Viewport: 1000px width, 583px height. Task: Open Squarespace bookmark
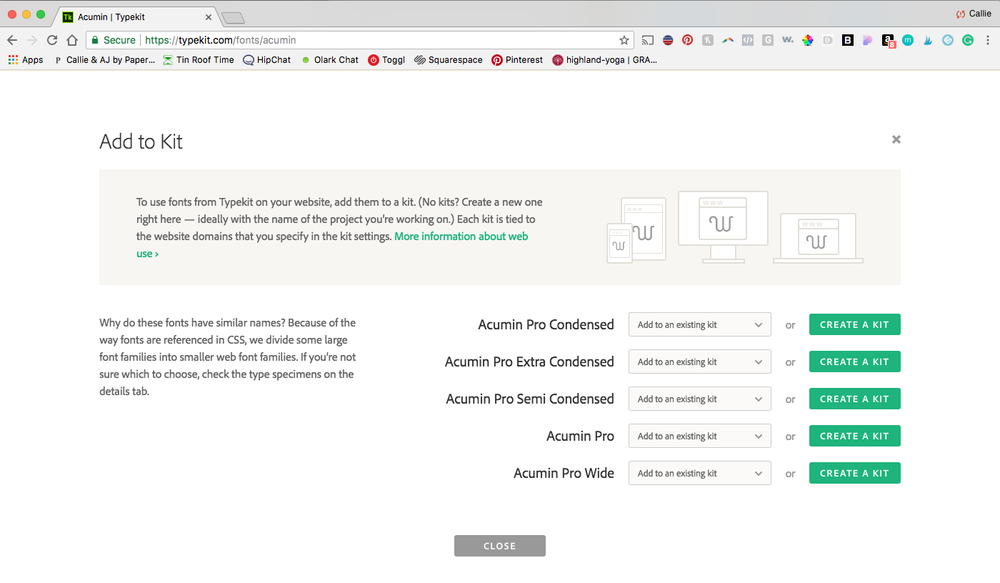click(x=448, y=60)
